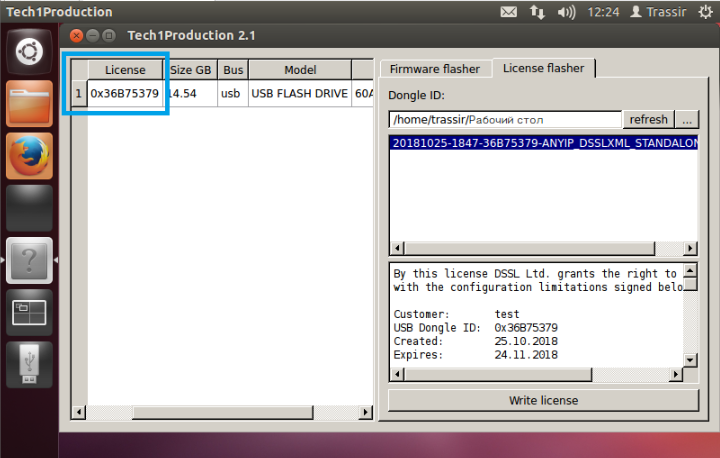Click the dark blank launcher icon
Viewport: 720px width, 458px height.
[29, 208]
